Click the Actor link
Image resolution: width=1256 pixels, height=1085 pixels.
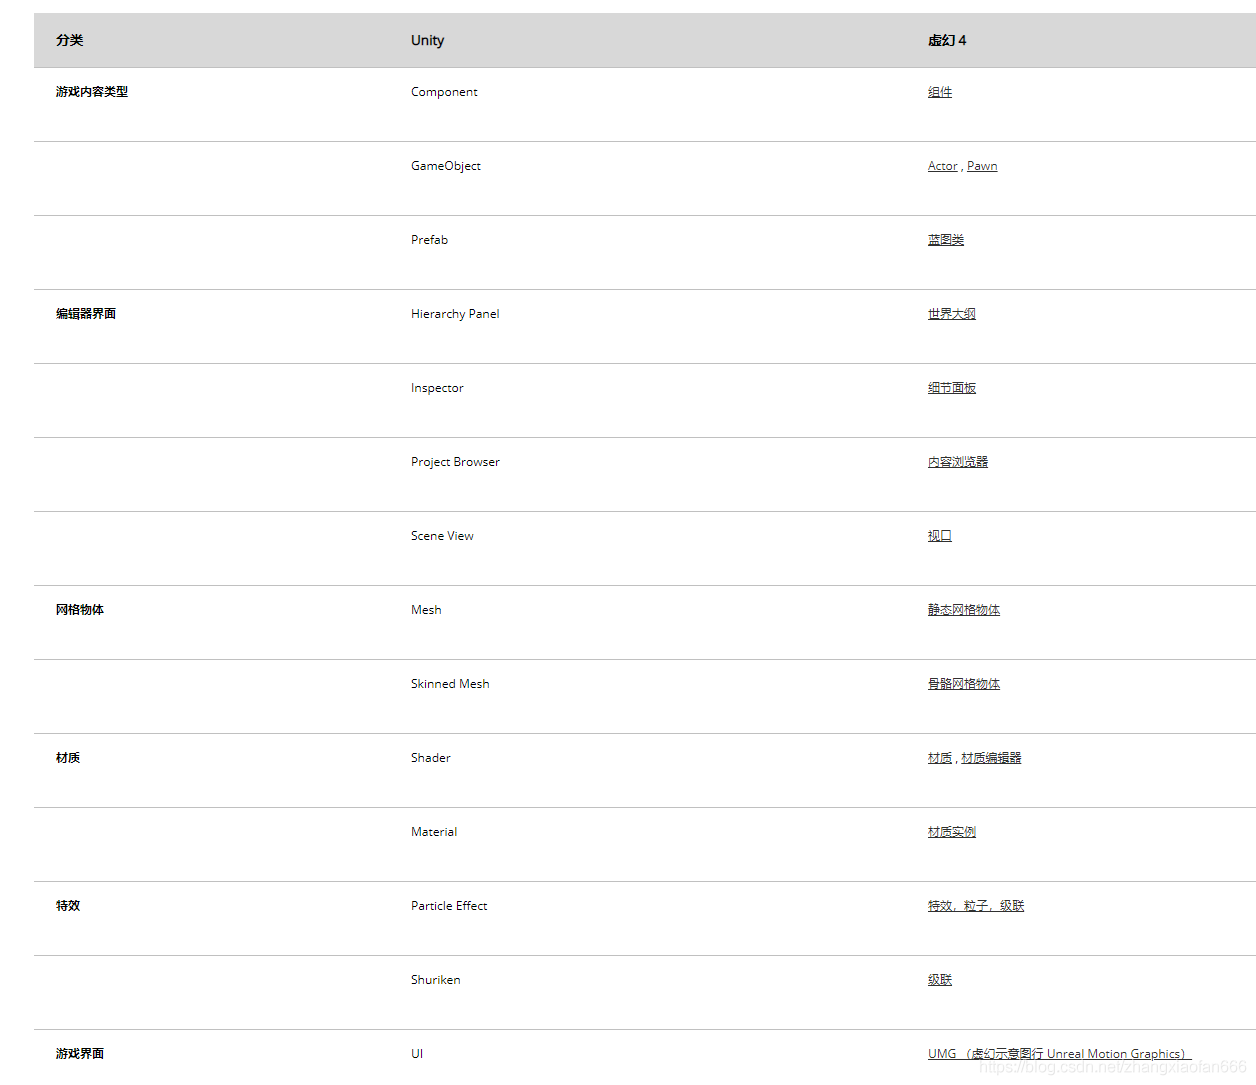point(942,166)
